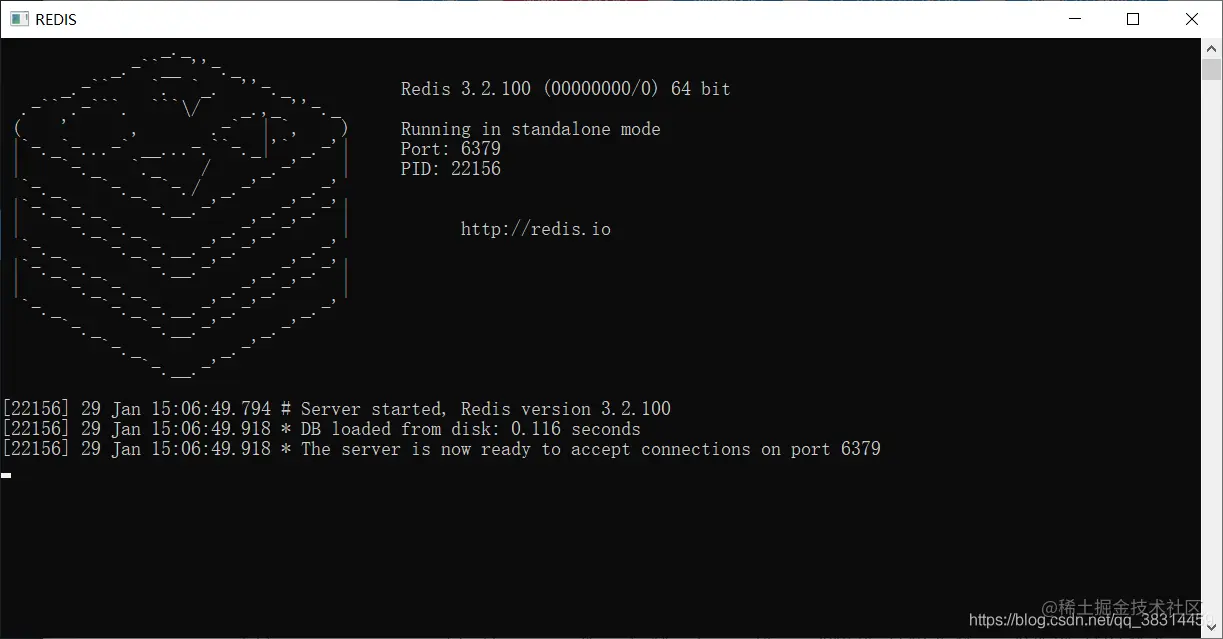Click the REDIS window title text
Image resolution: width=1223 pixels, height=639 pixels.
[x=56, y=20]
